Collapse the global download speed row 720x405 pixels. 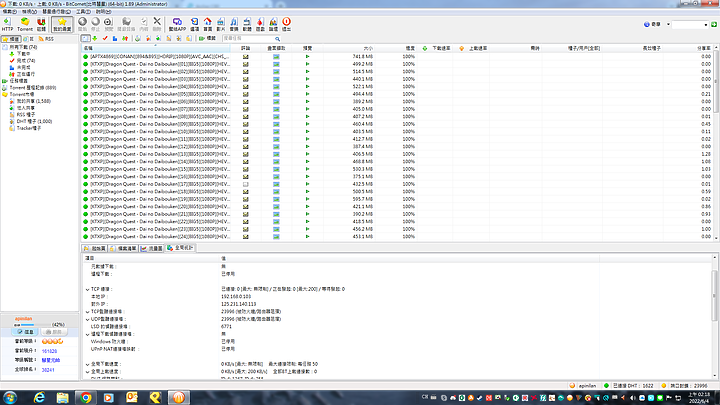[x=87, y=364]
